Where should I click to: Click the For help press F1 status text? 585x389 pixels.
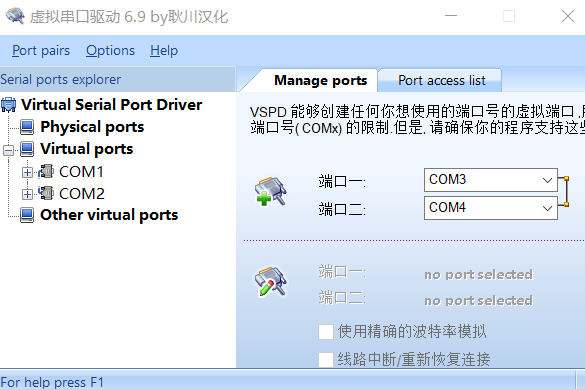point(52,382)
